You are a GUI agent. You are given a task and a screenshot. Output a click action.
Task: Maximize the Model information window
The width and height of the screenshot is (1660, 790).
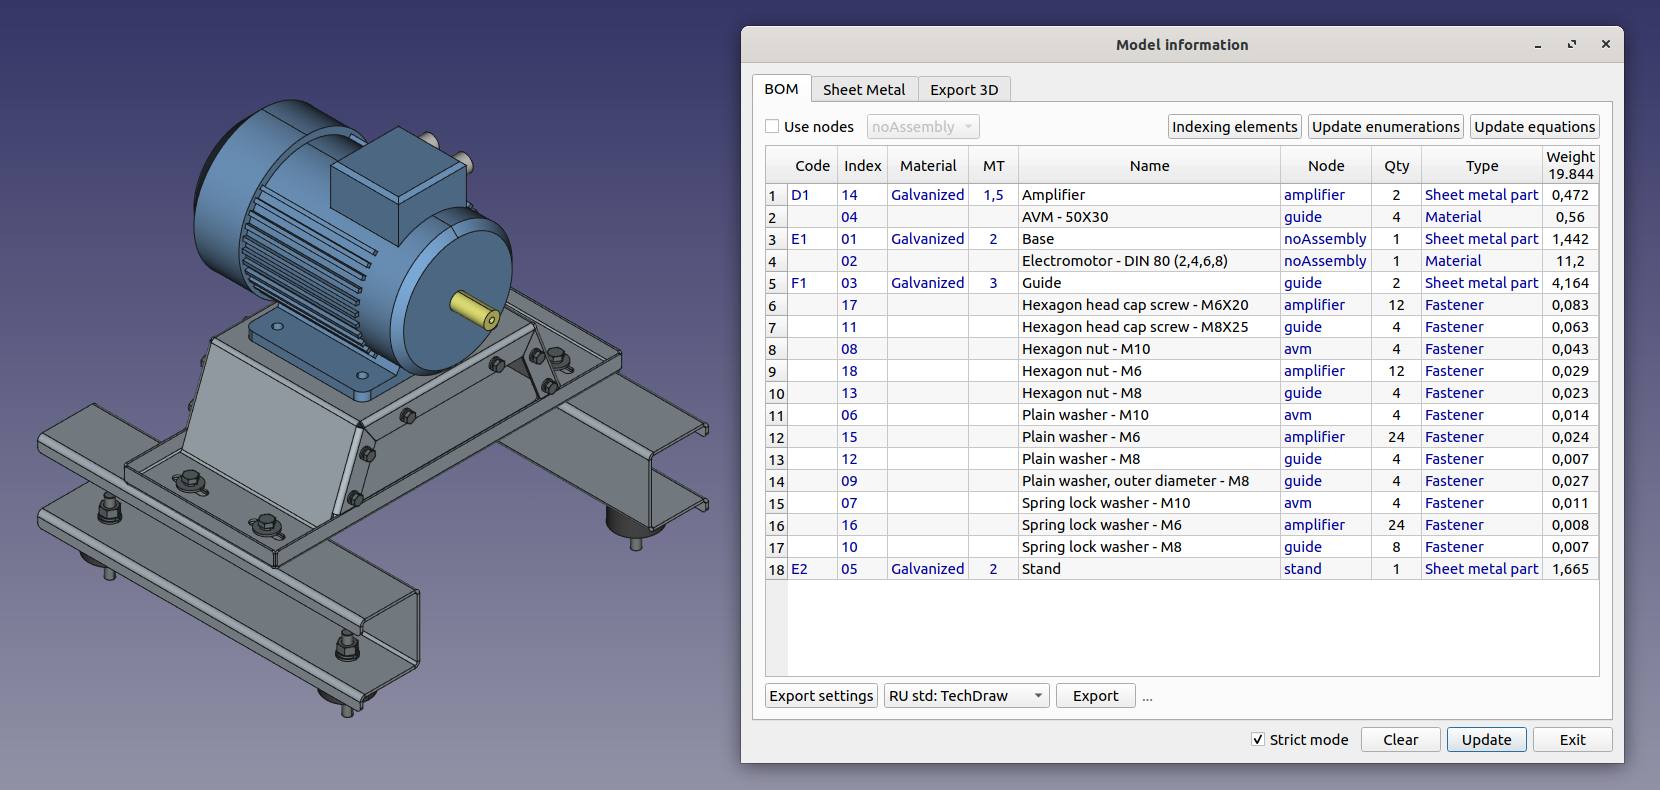pos(1572,45)
